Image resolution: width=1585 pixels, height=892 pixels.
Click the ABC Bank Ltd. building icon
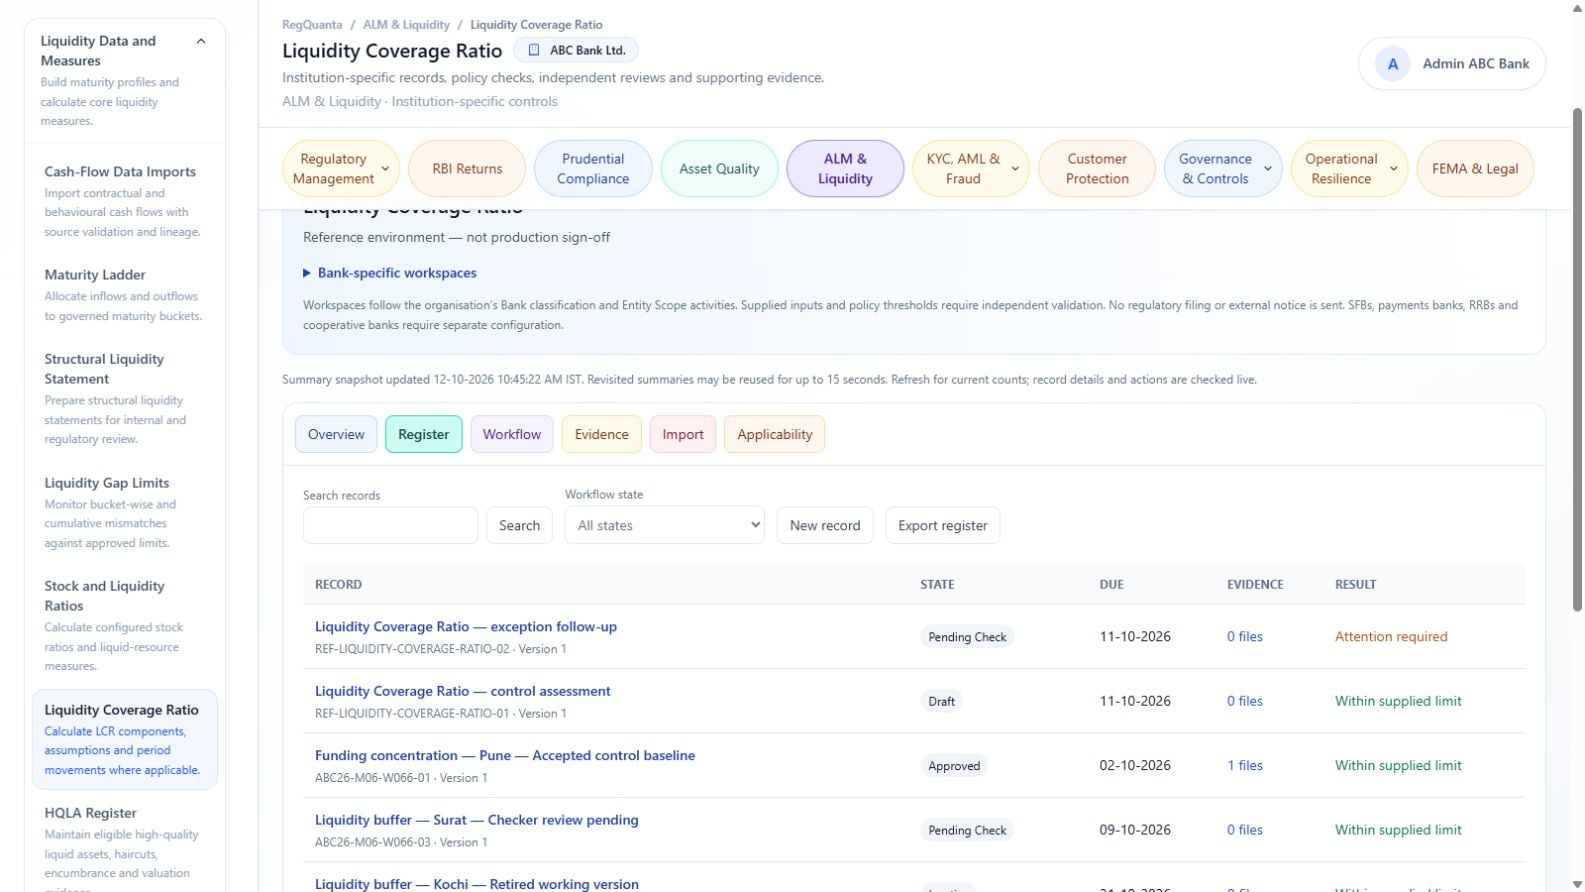534,50
